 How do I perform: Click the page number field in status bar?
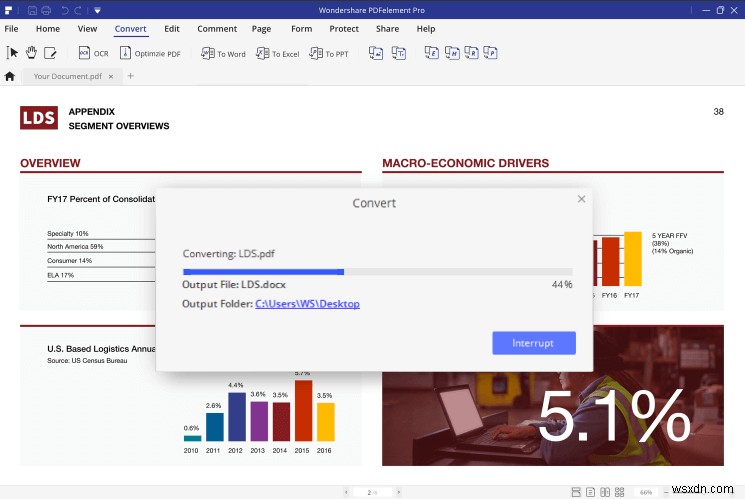(371, 492)
